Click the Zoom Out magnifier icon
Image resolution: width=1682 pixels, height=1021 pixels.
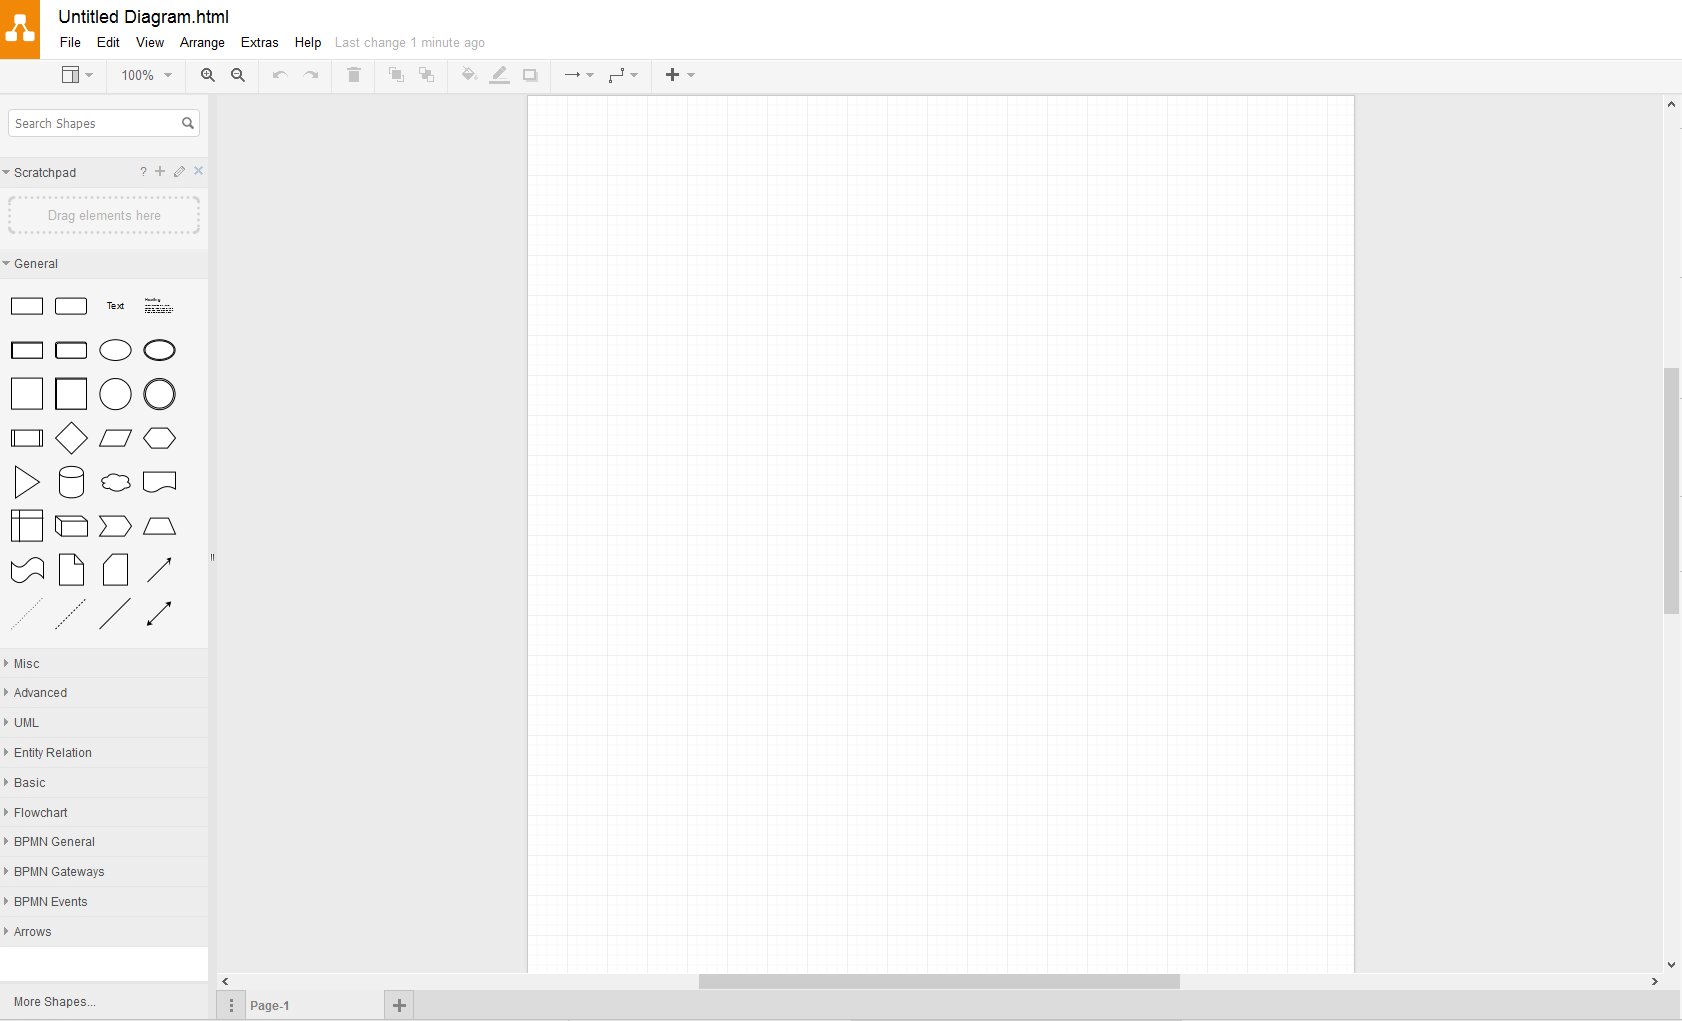pyautogui.click(x=238, y=75)
